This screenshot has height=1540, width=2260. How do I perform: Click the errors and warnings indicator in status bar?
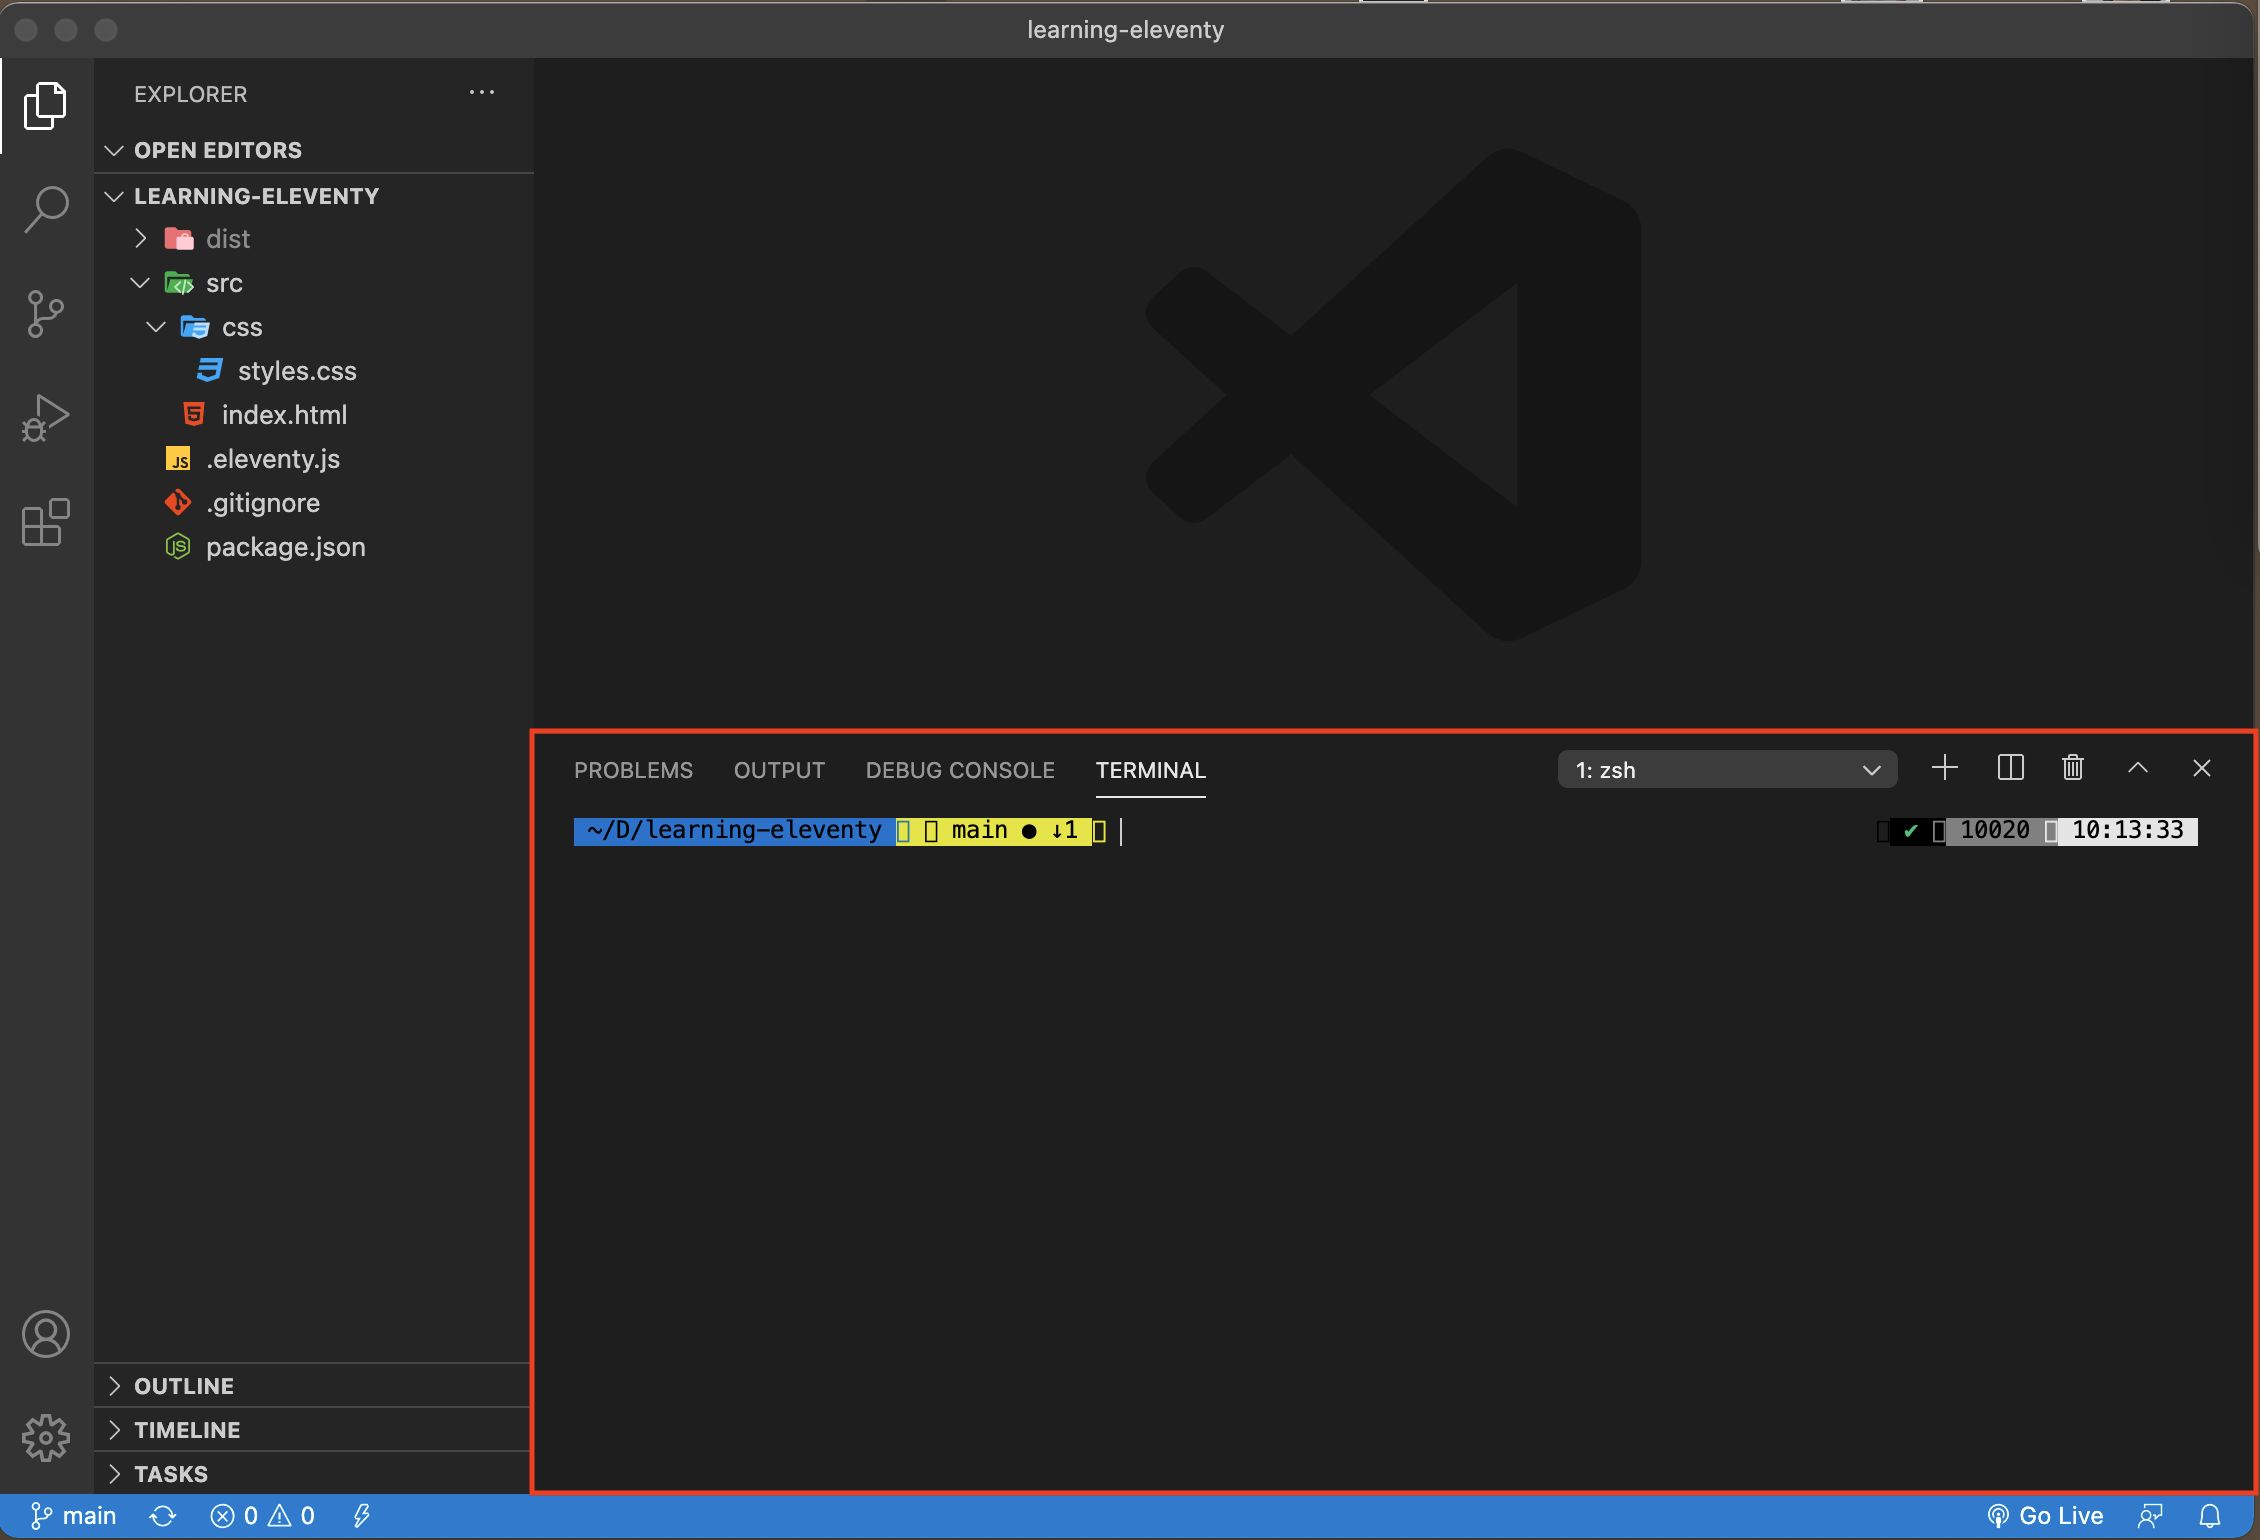262,1514
